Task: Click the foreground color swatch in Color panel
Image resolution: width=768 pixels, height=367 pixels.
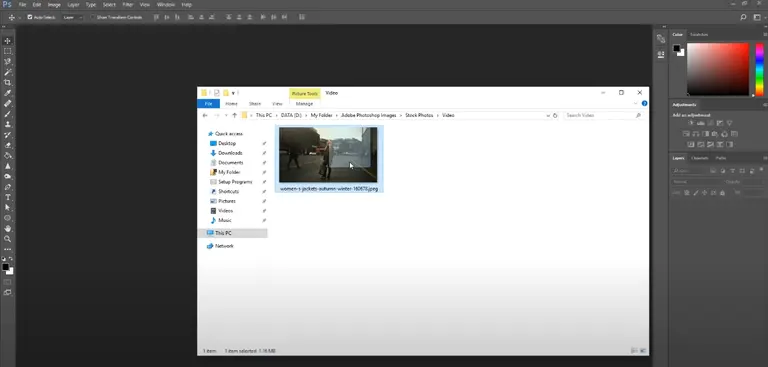Action: coord(676,48)
